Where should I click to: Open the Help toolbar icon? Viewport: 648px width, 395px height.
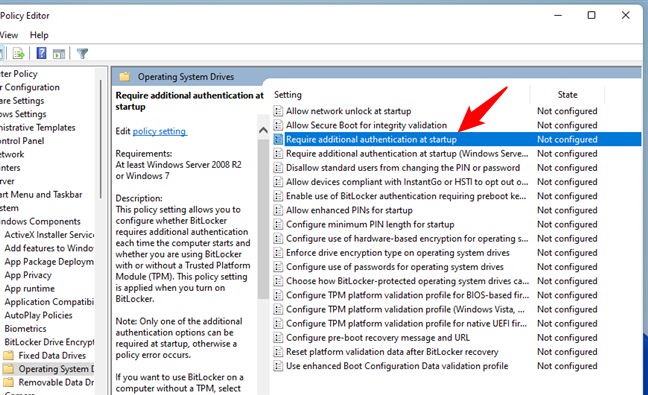pos(41,53)
